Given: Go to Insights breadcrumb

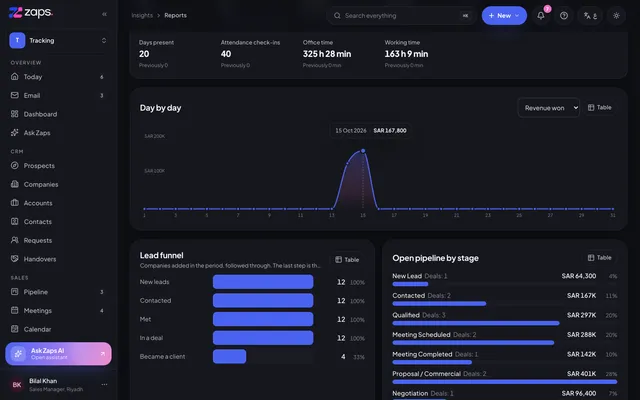Looking at the screenshot, I should 142,16.
